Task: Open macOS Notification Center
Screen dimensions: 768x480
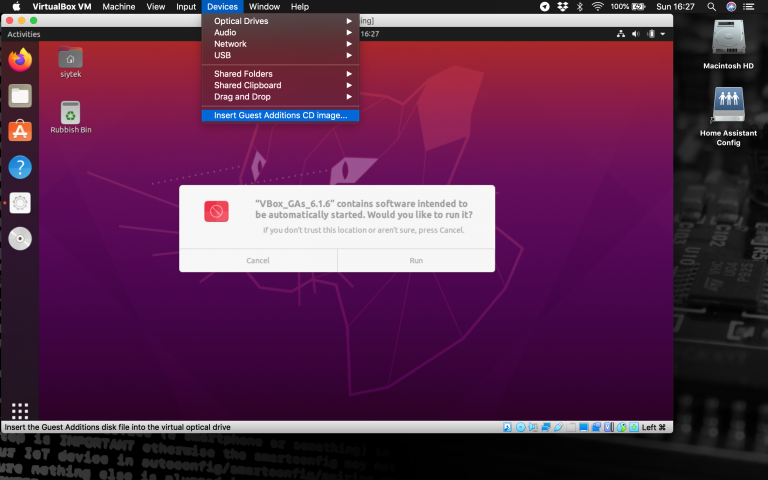Action: point(748,6)
